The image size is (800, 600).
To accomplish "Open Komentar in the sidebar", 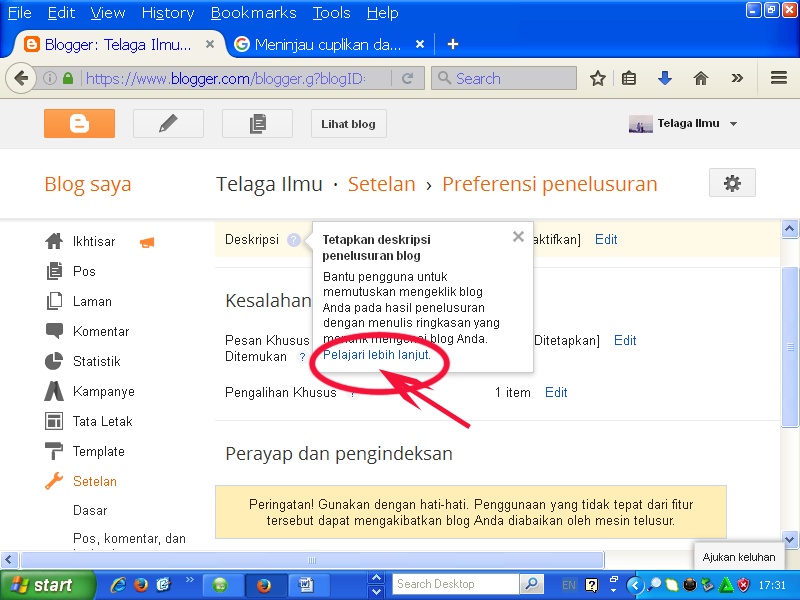I will pyautogui.click(x=101, y=332).
